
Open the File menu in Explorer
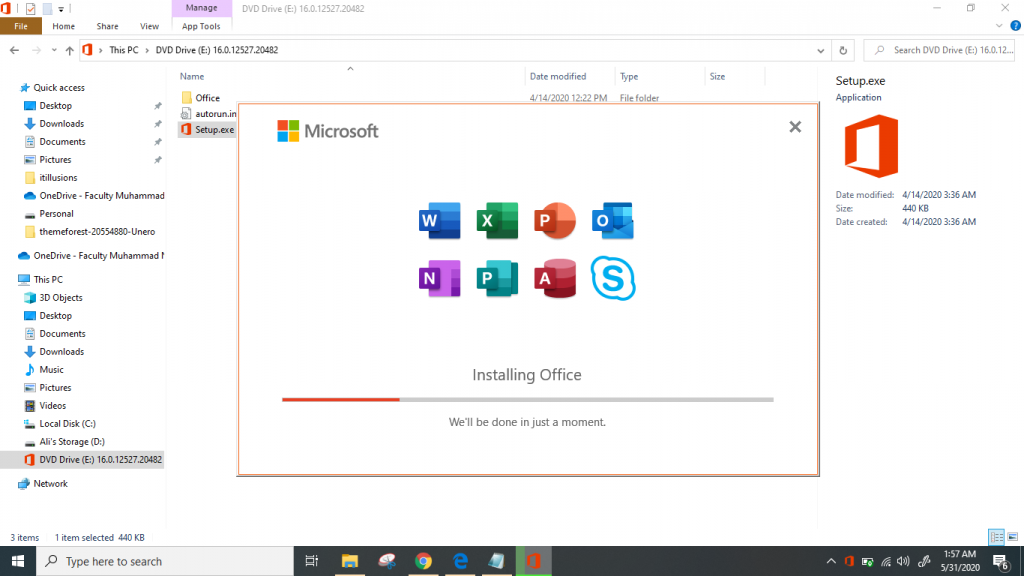(21, 26)
